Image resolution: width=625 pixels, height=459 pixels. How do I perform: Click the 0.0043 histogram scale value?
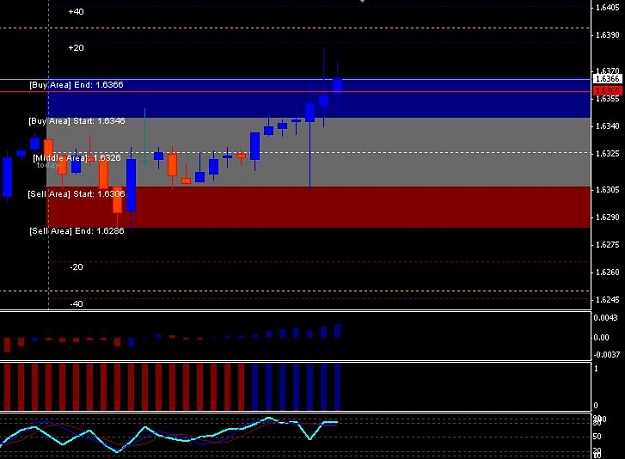click(605, 318)
